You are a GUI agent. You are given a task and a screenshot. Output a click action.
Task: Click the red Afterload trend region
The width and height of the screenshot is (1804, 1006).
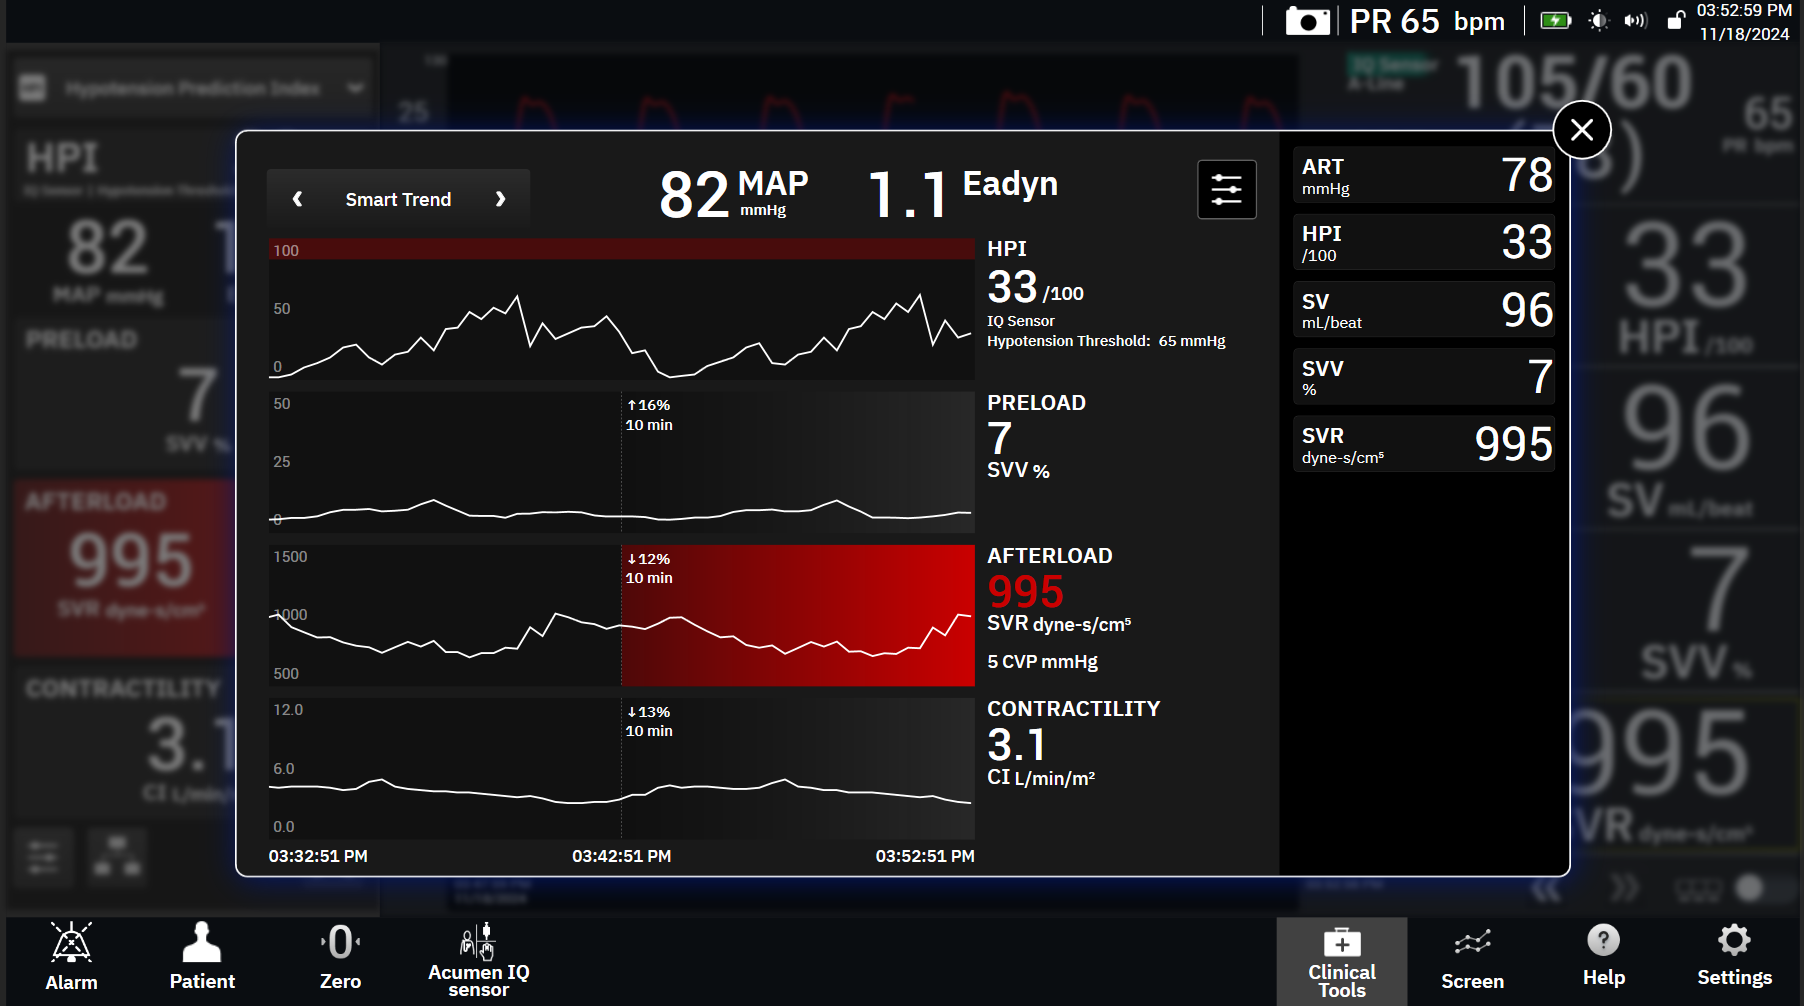coord(797,615)
